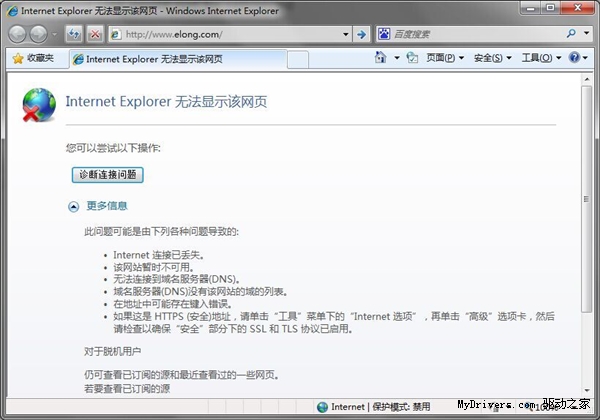Maximize the Internet Explorer window
The width and height of the screenshot is (600, 420).
tap(550, 8)
